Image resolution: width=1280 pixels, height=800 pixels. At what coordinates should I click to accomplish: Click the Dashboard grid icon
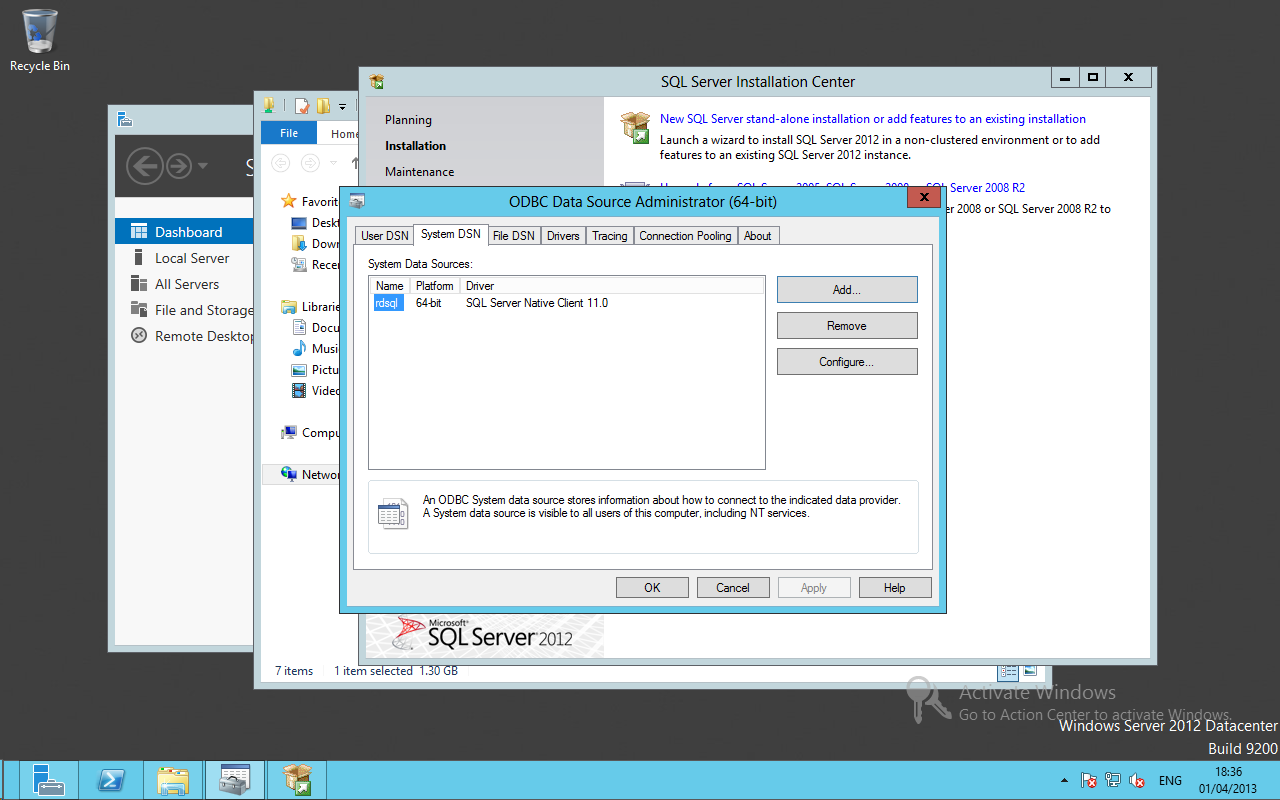point(139,231)
